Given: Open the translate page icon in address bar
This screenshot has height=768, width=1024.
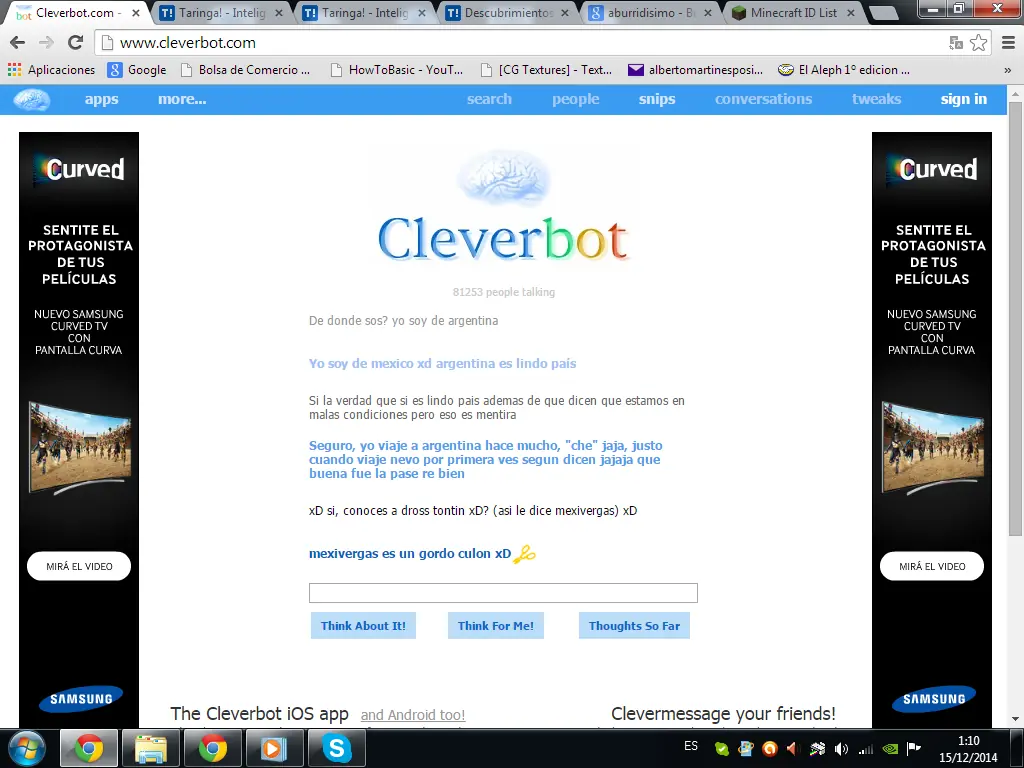Looking at the screenshot, I should coord(956,43).
